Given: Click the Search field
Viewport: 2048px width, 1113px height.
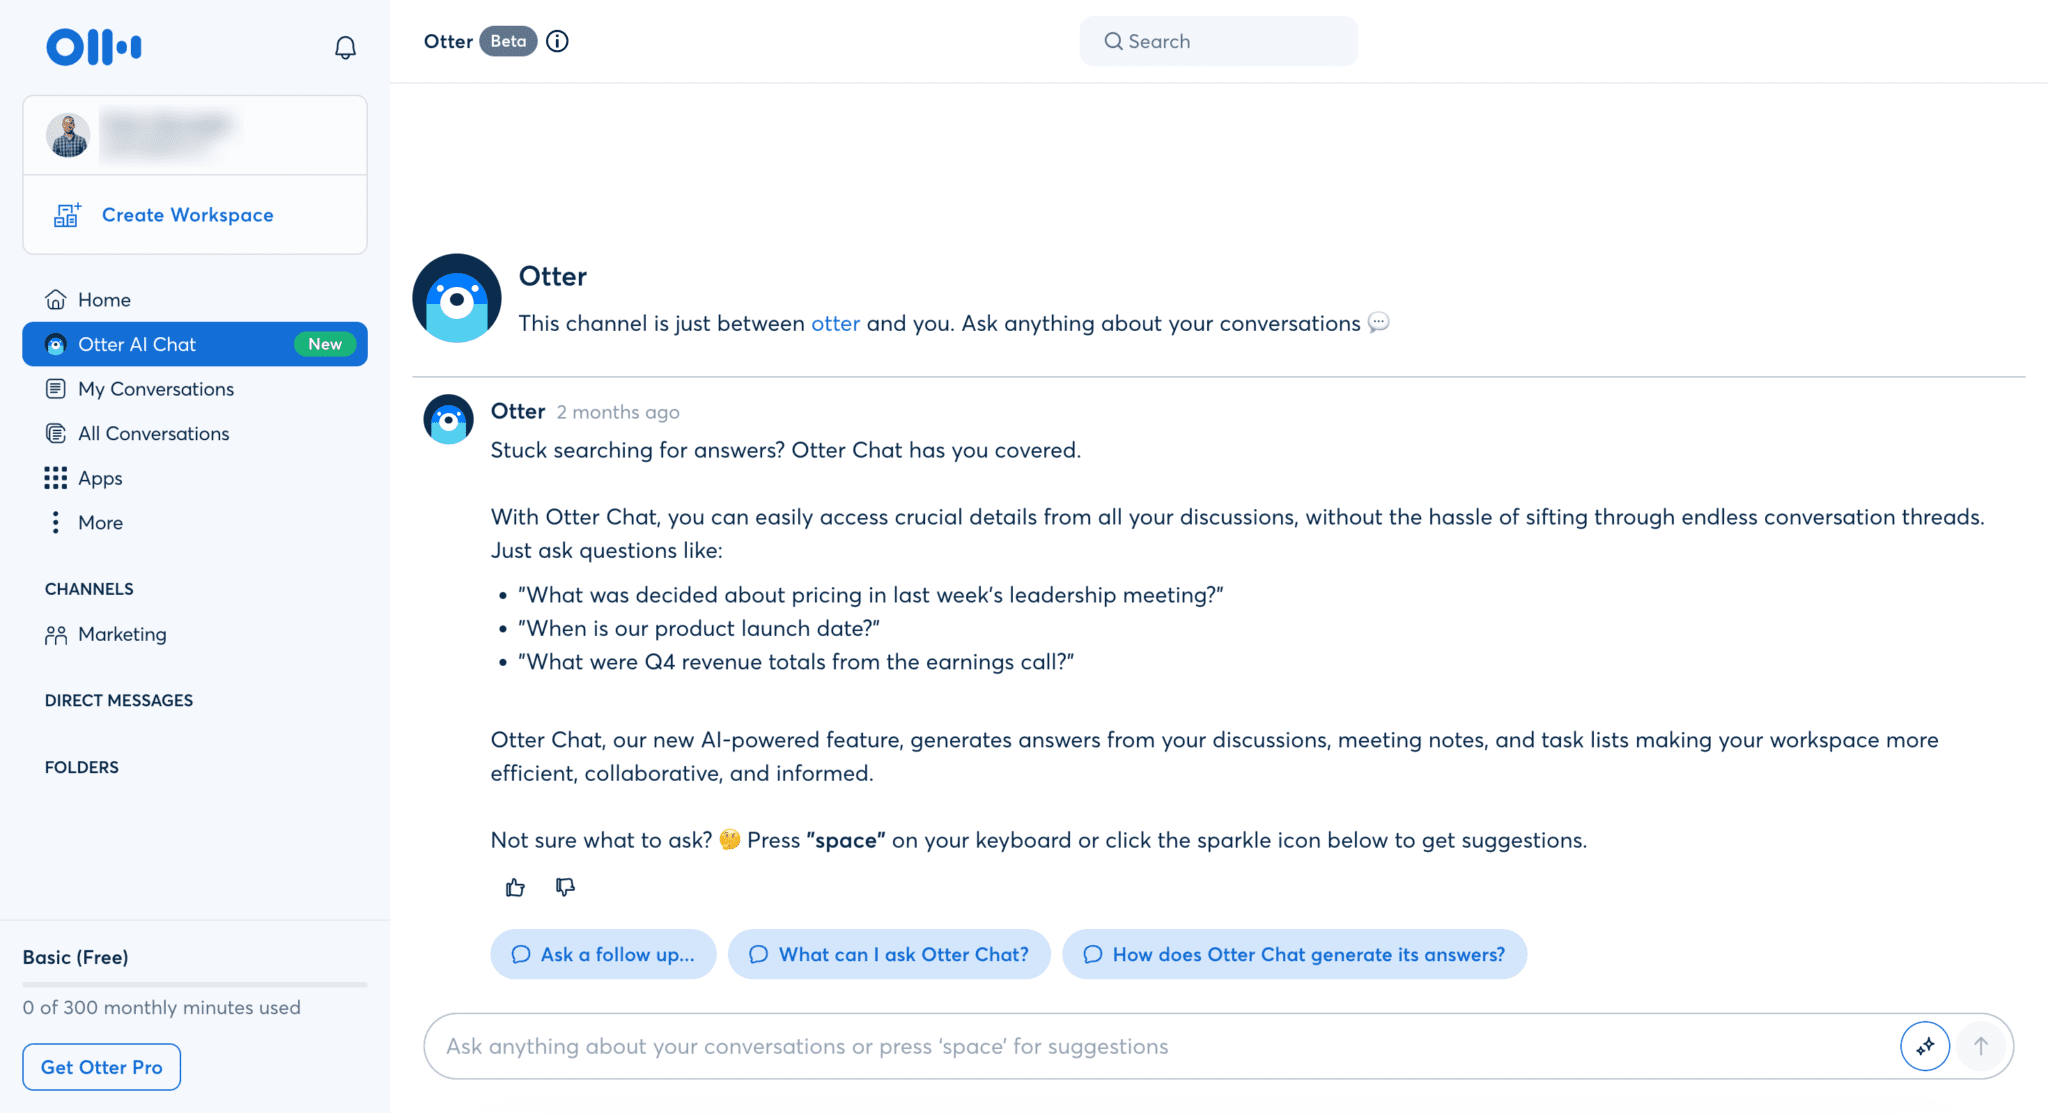Looking at the screenshot, I should click(x=1218, y=41).
